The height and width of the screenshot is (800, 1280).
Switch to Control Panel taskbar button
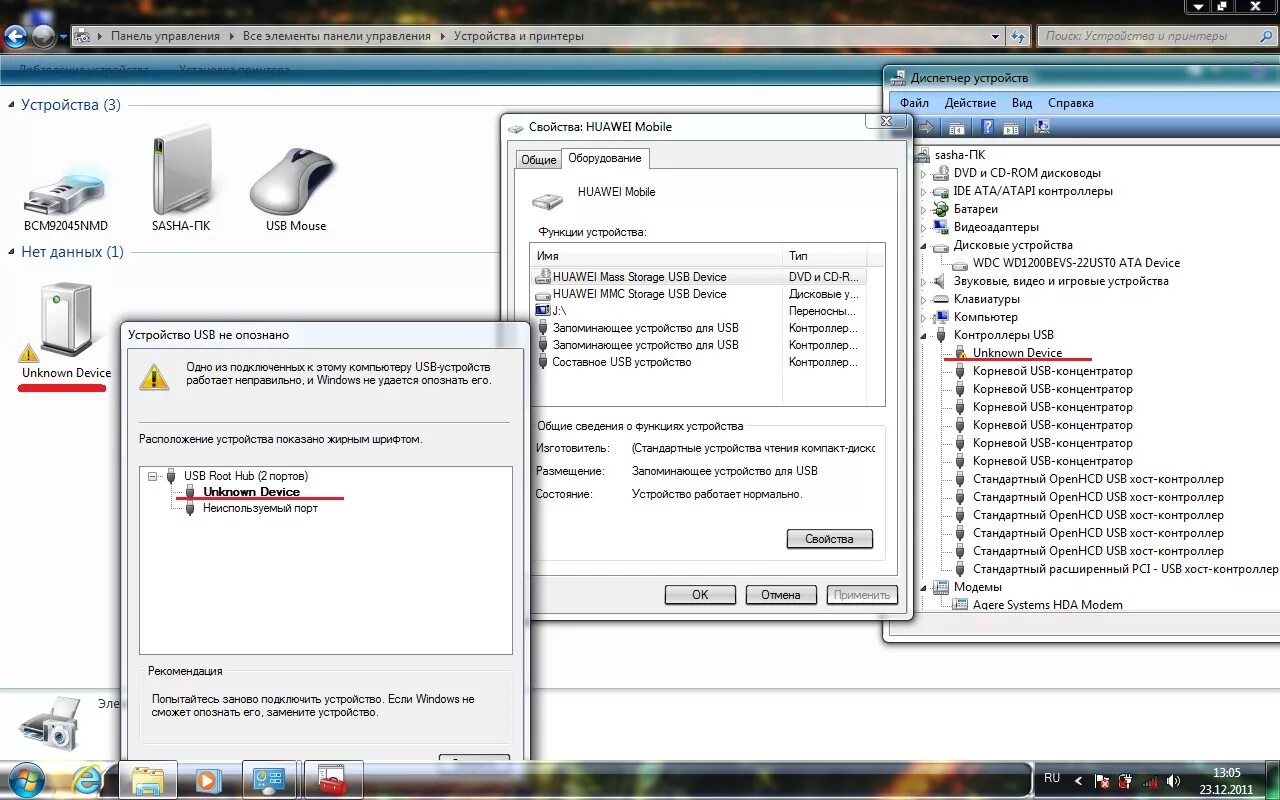(270, 780)
